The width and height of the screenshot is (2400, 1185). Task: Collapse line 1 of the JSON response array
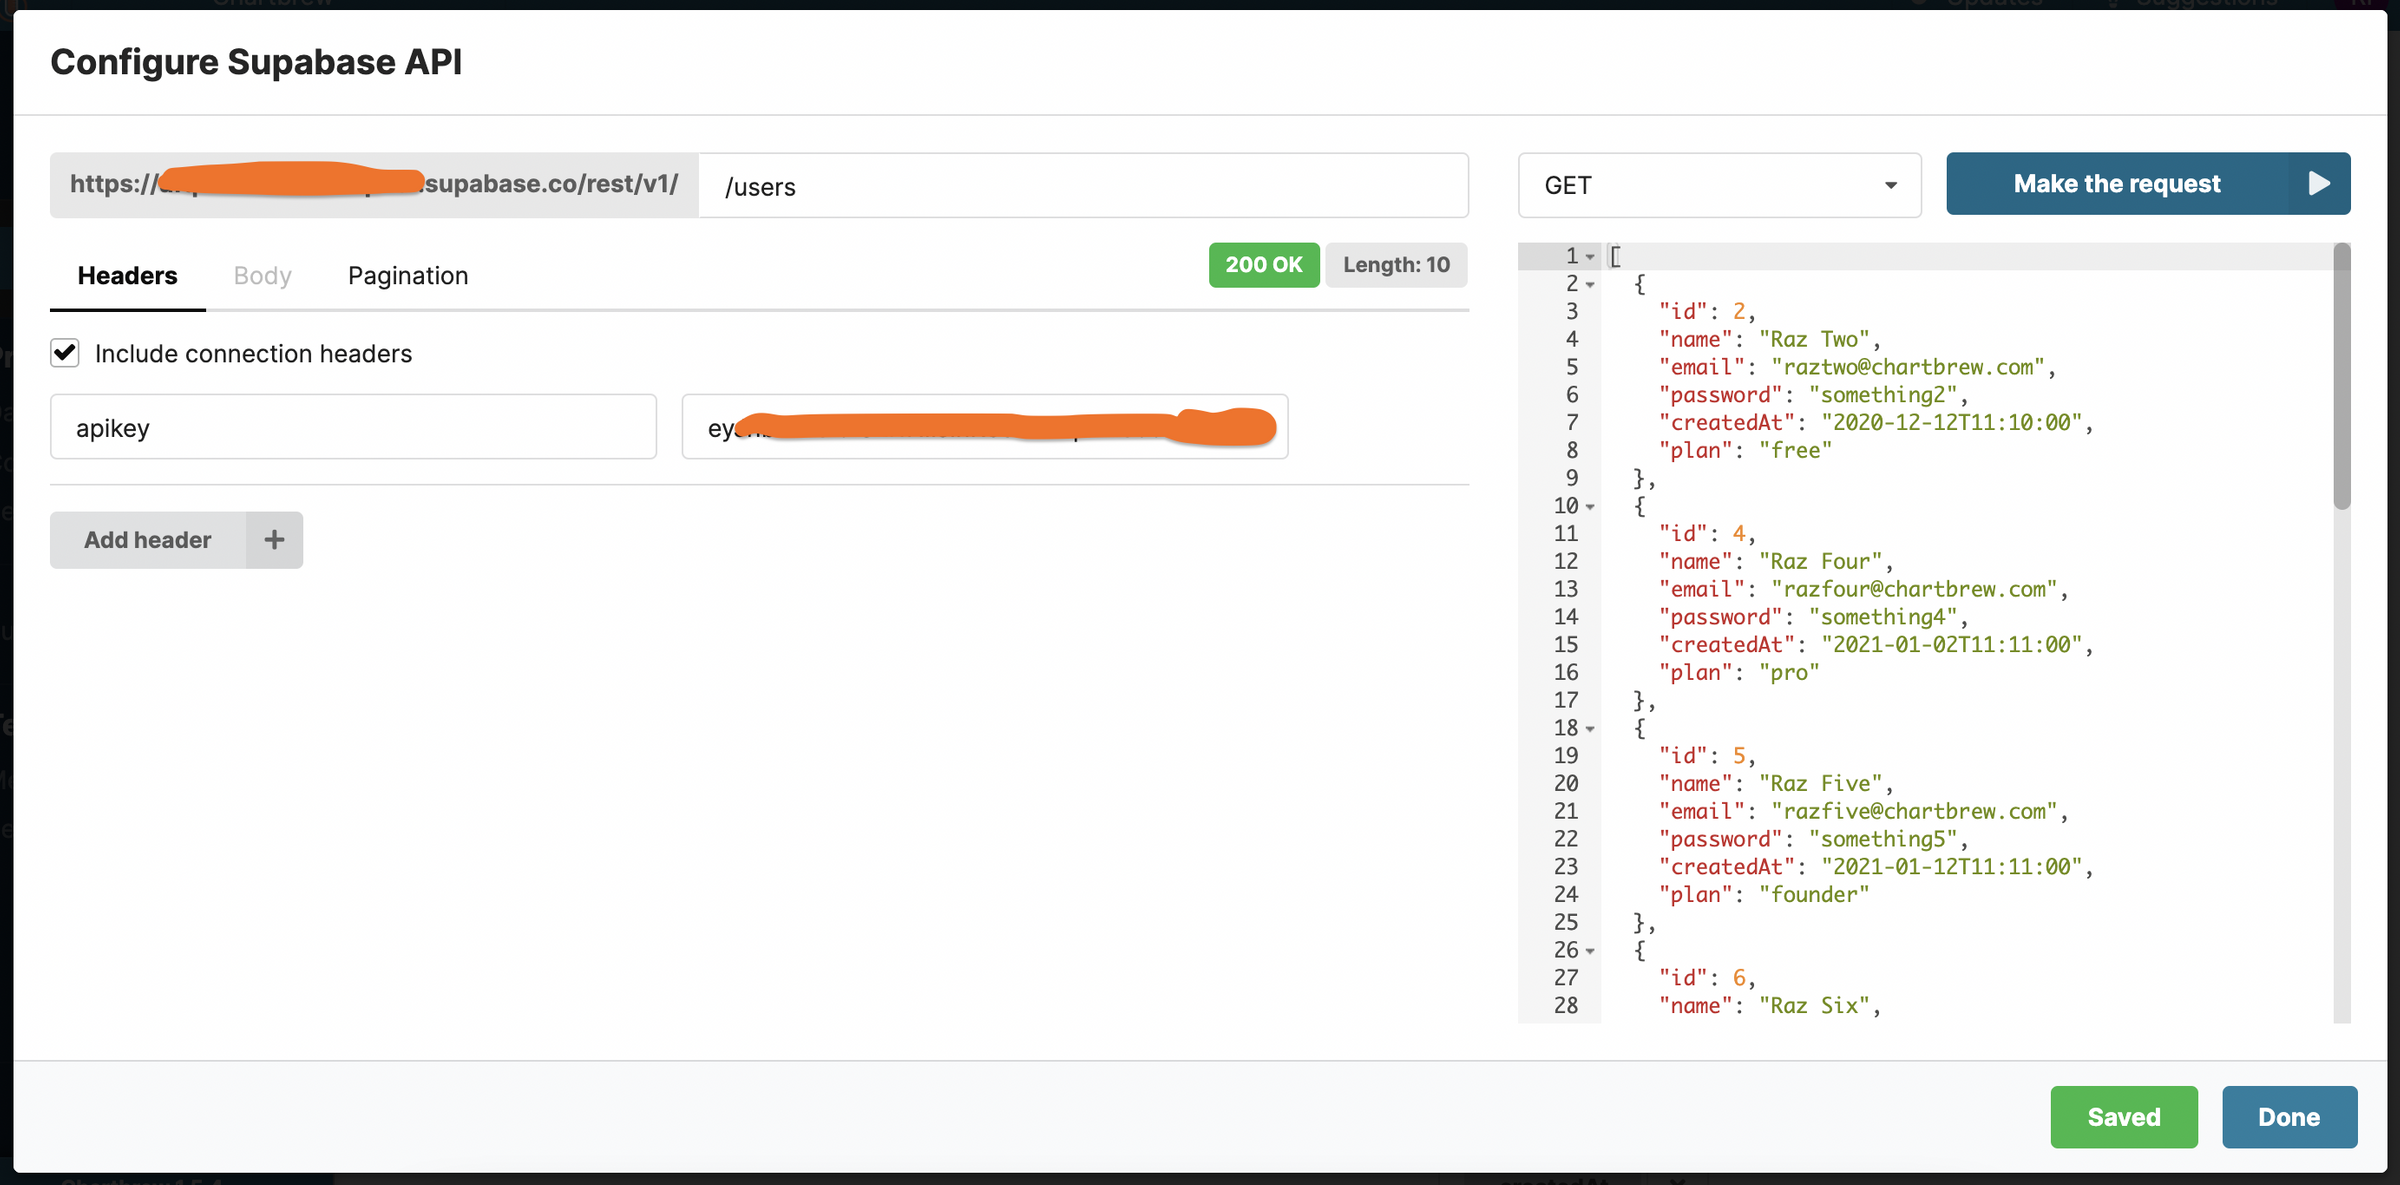point(1589,257)
